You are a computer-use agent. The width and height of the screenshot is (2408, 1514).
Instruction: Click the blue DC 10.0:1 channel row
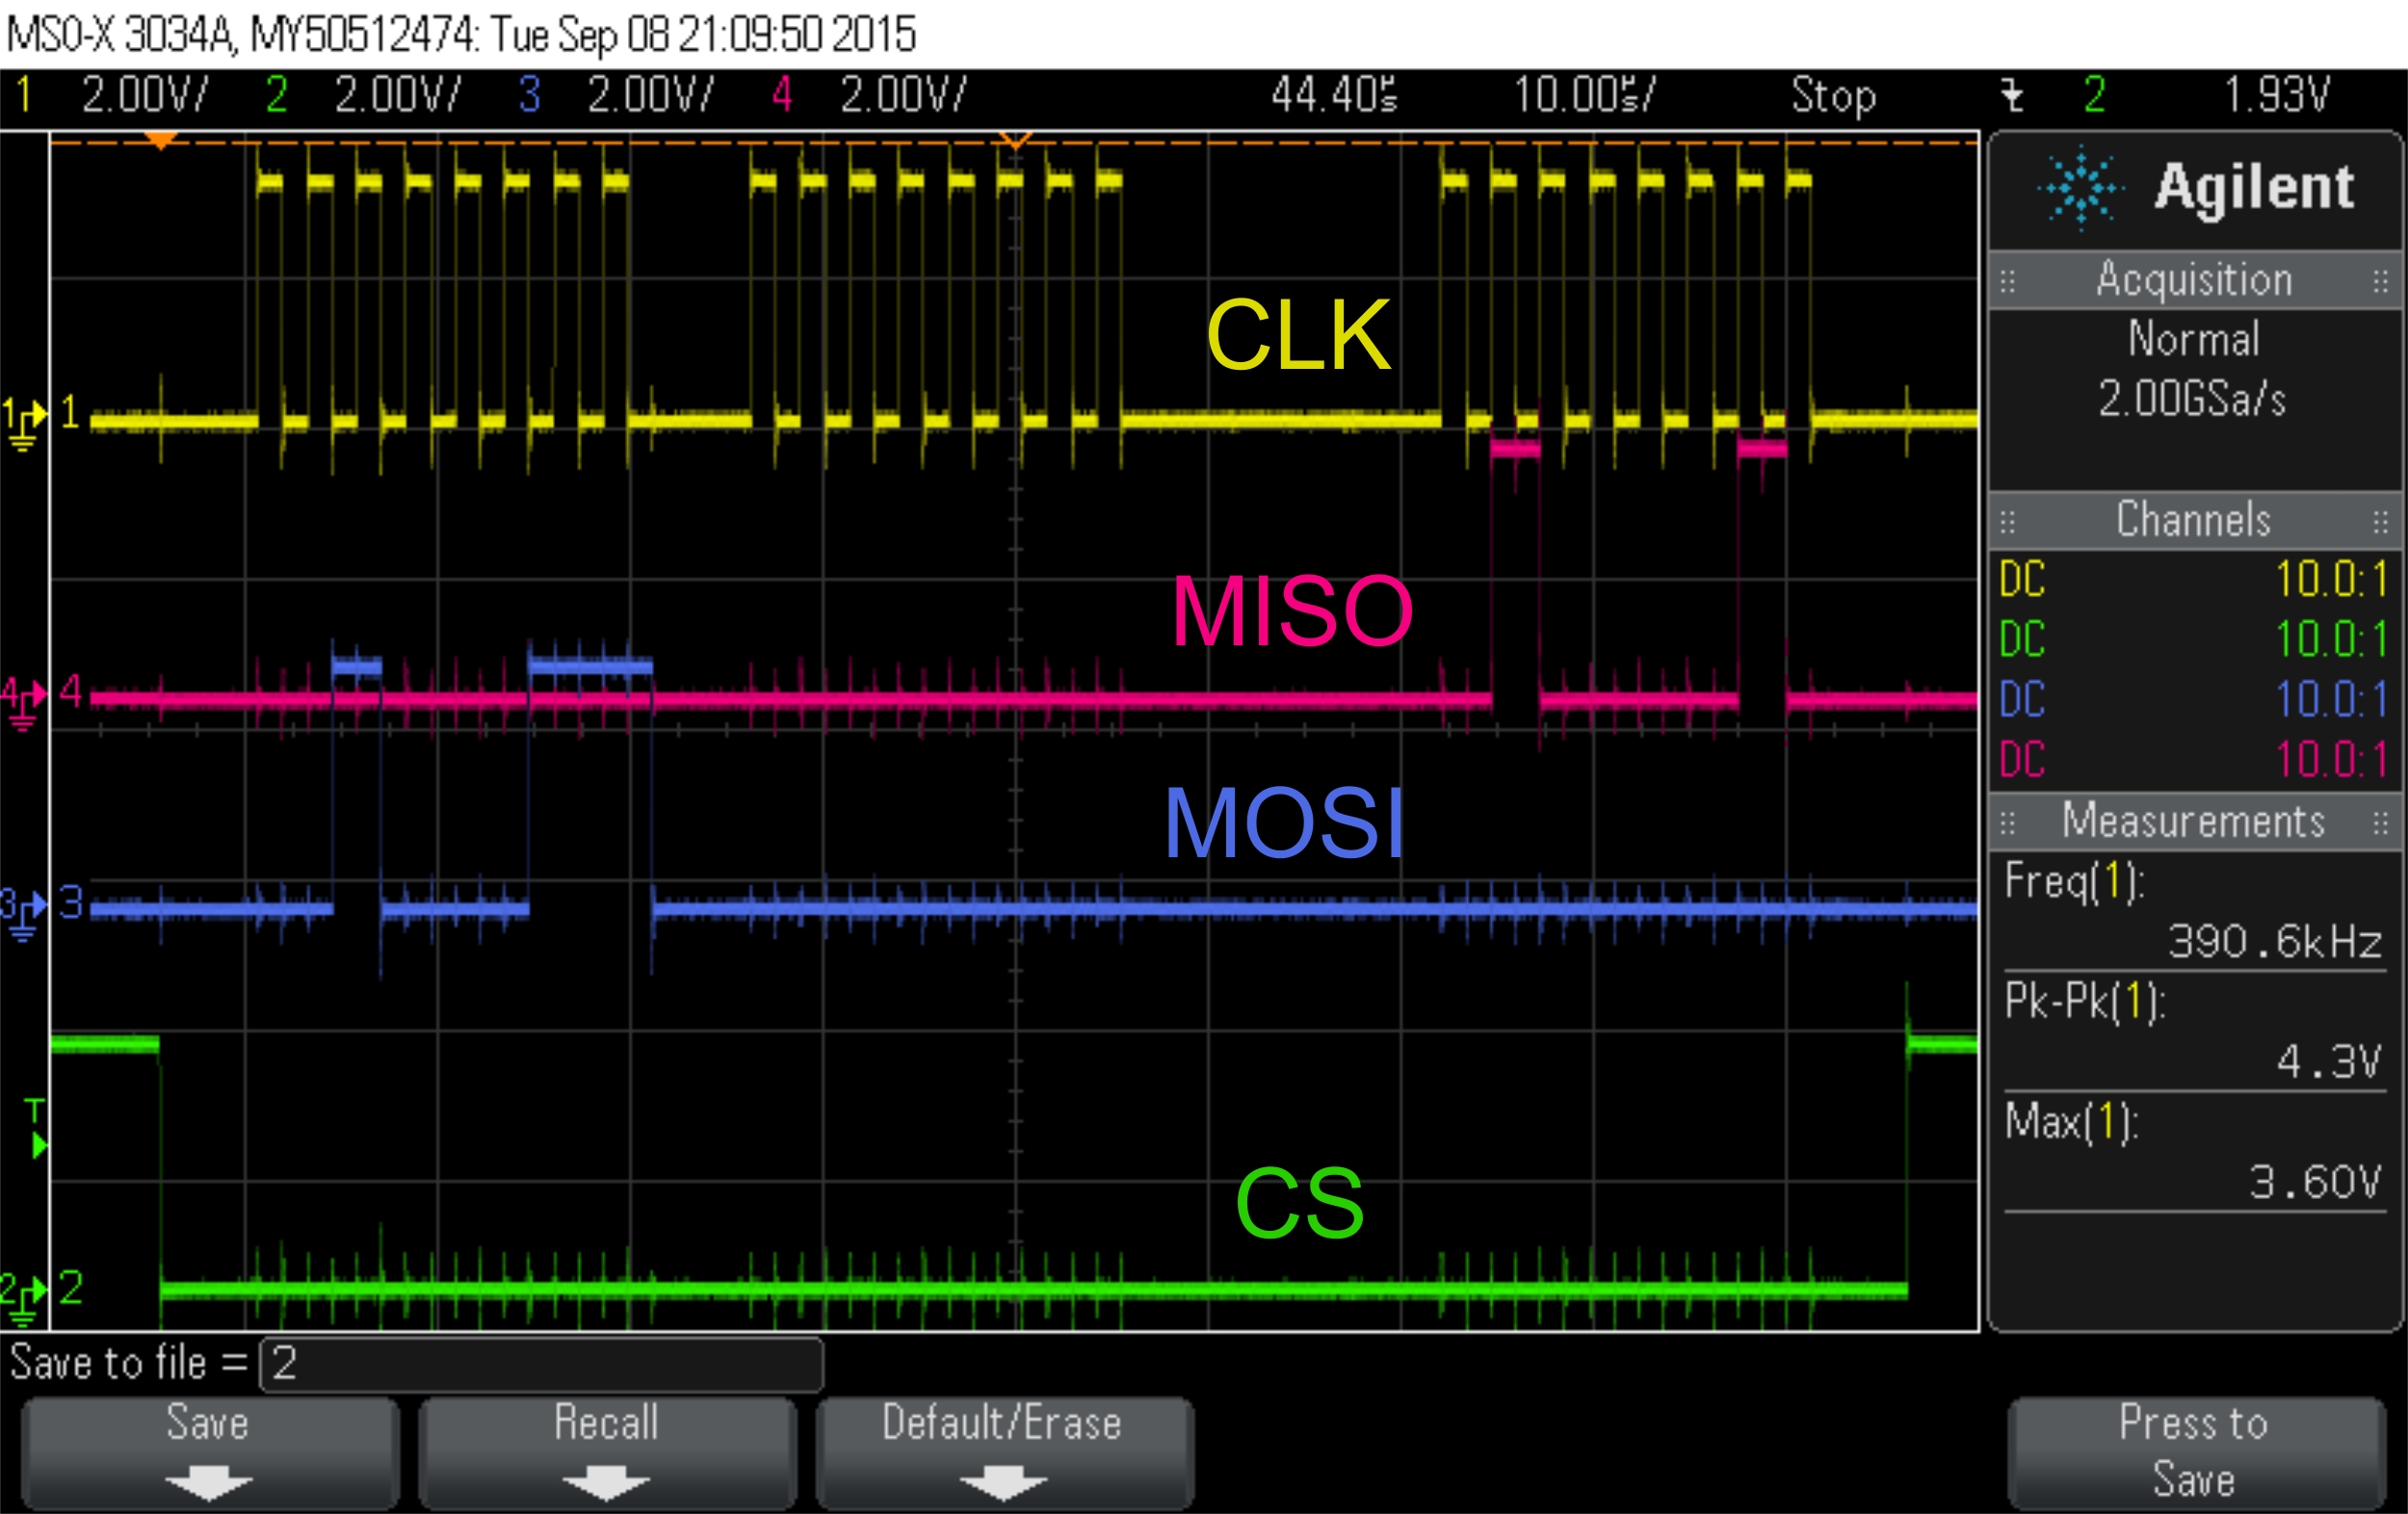(x=2195, y=700)
